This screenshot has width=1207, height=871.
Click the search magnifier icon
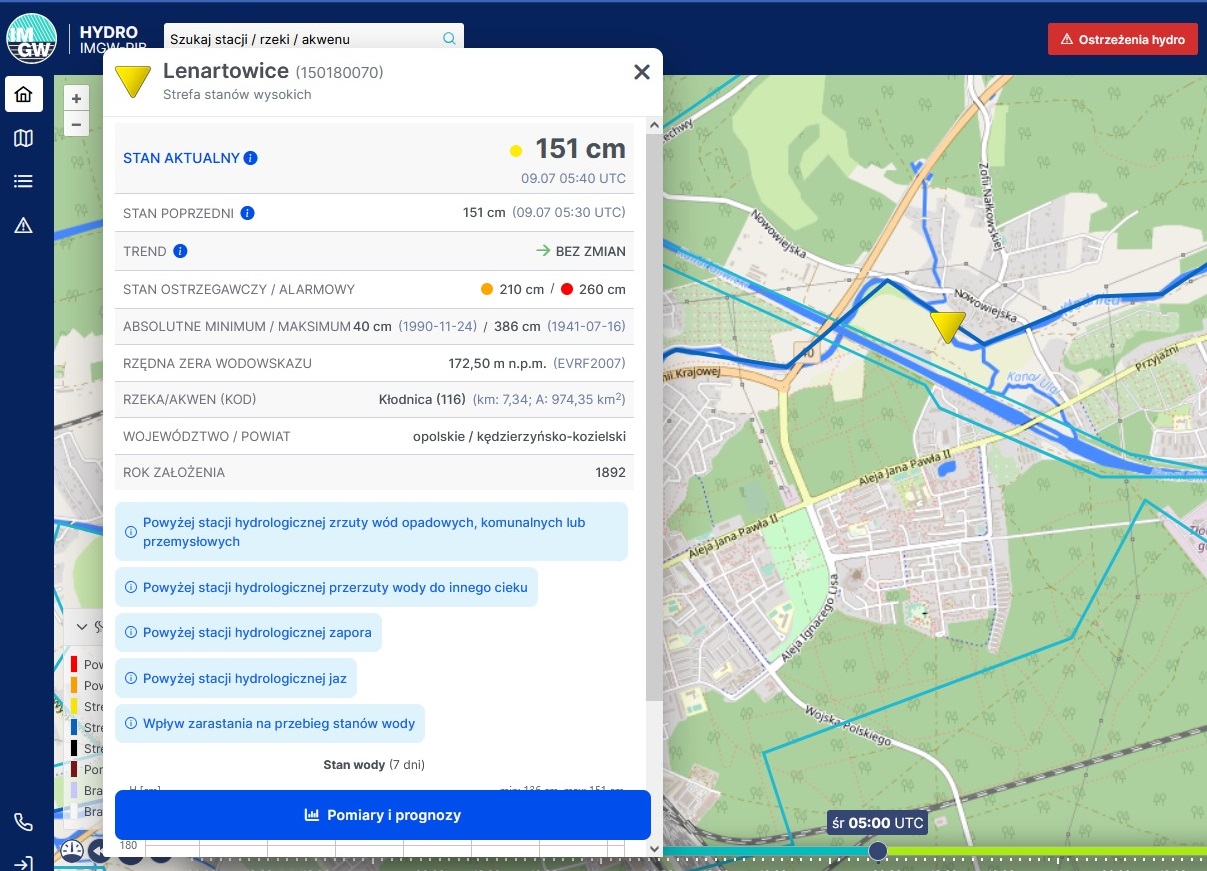click(449, 39)
